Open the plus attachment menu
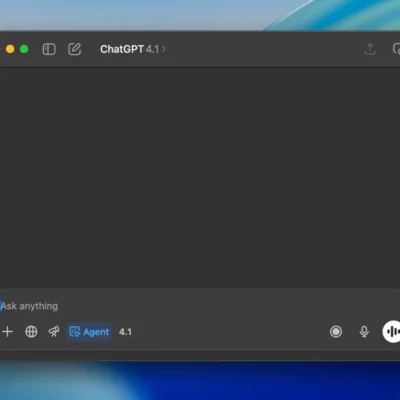 [7, 332]
